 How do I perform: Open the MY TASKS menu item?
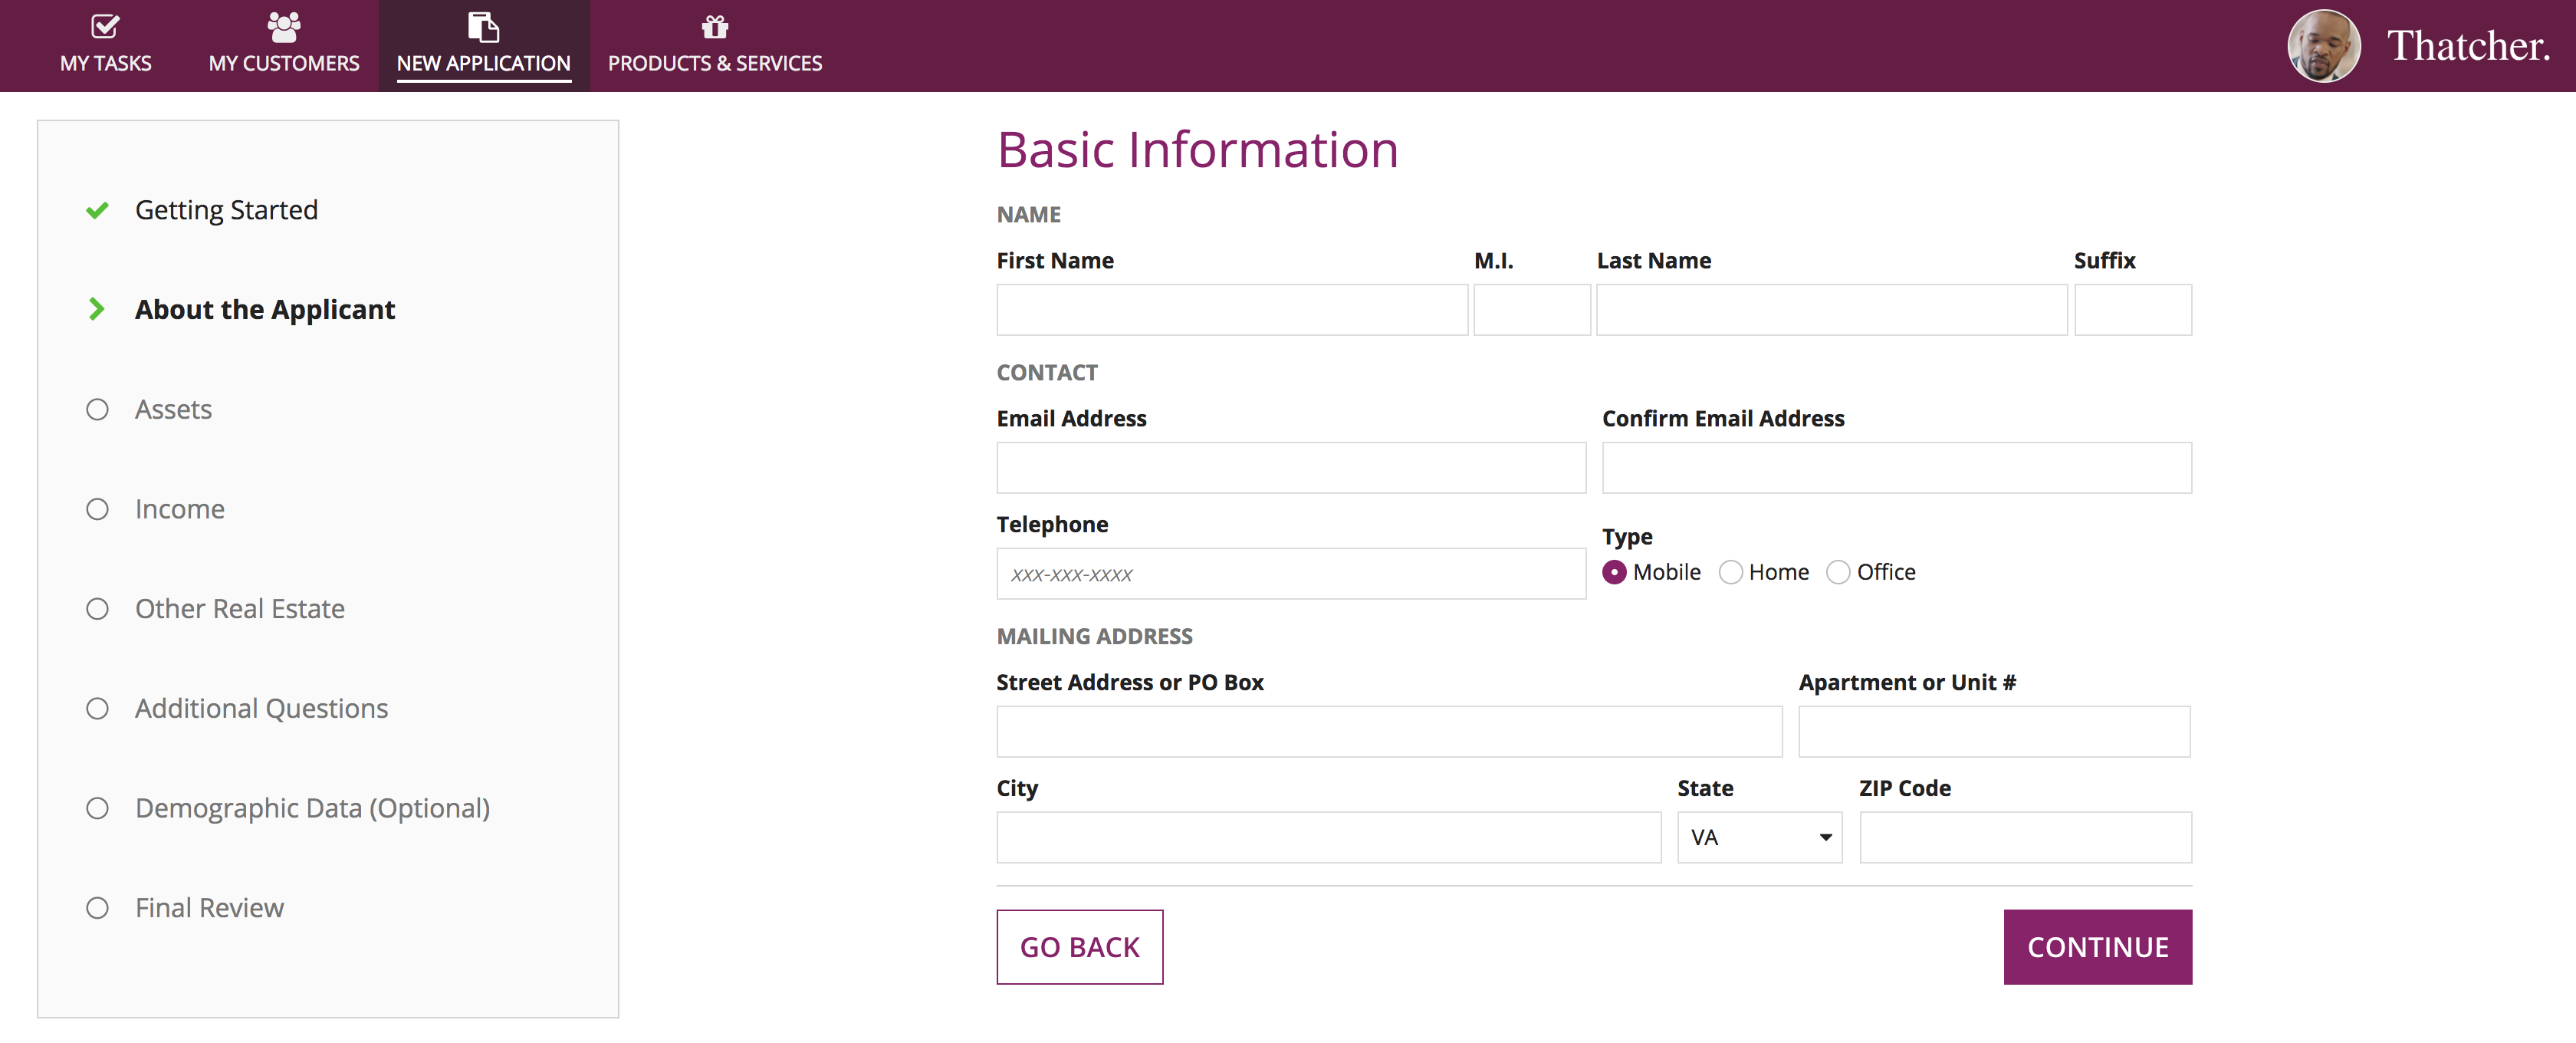pyautogui.click(x=105, y=46)
